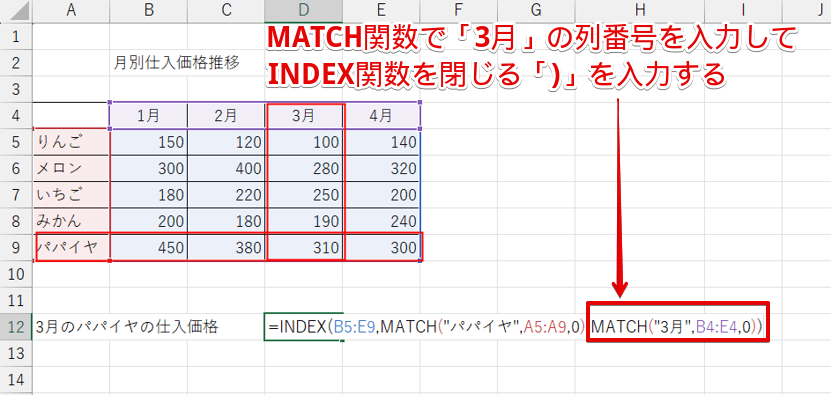
Task: Select row header 5
Action: tap(16, 142)
